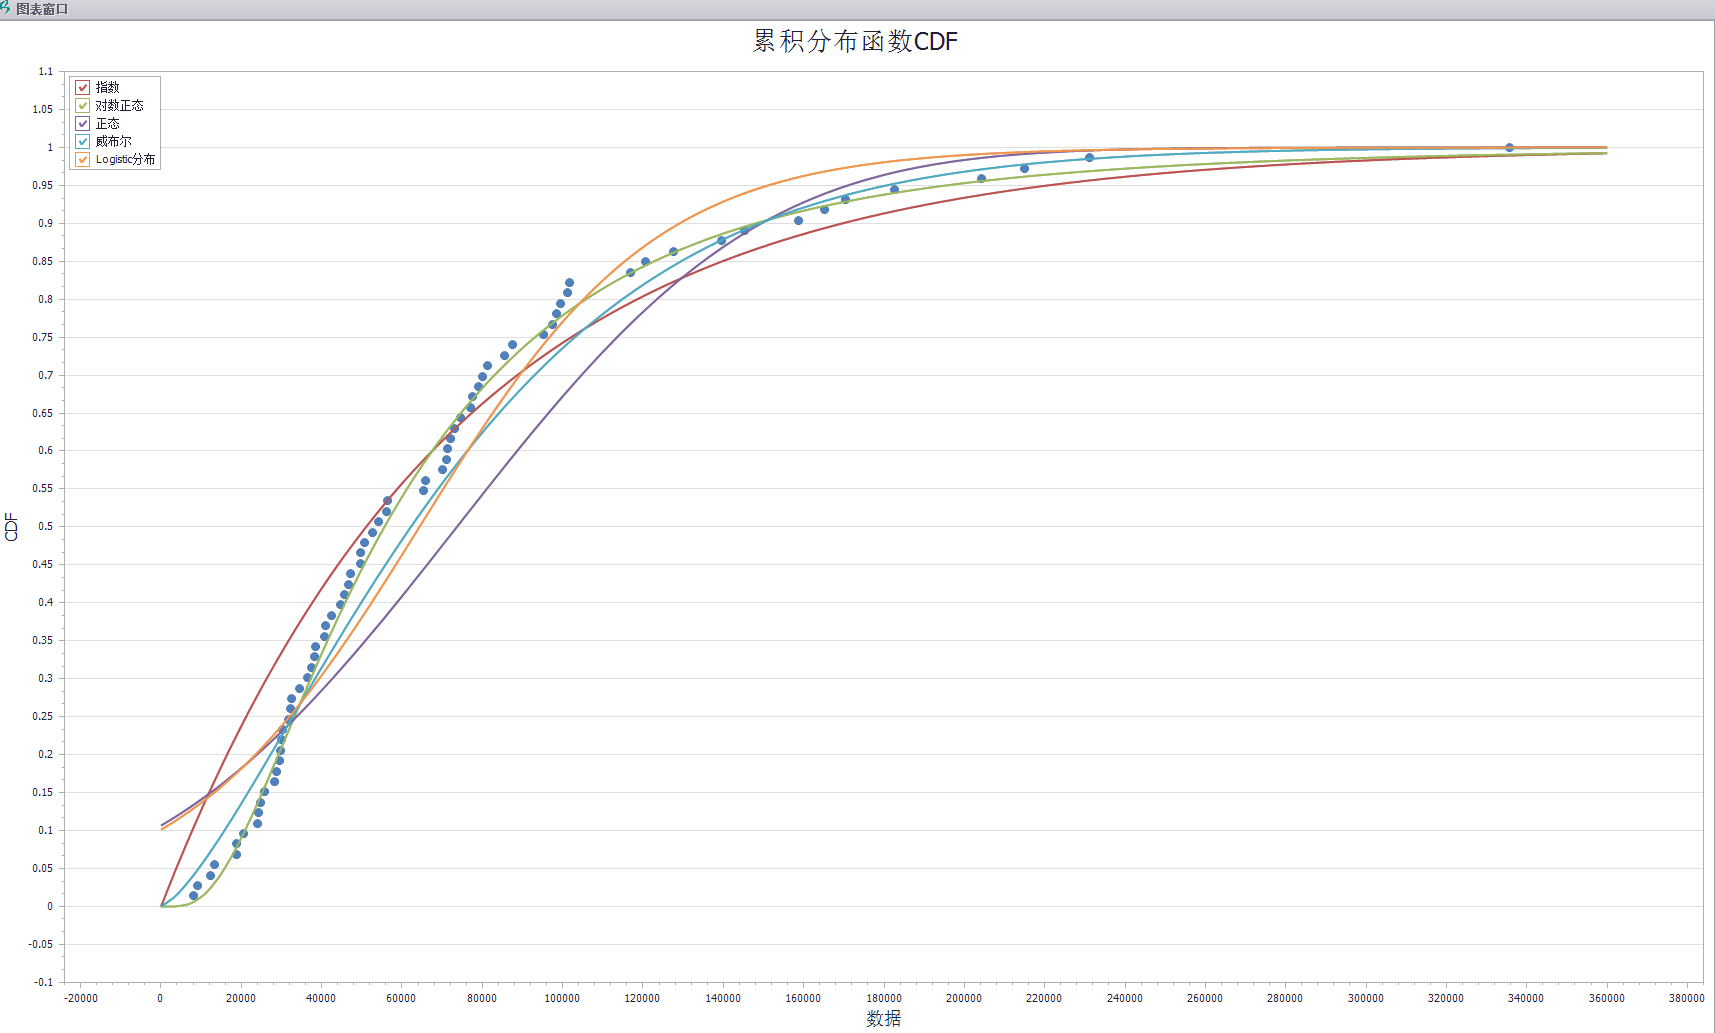This screenshot has width=1715, height=1033.
Task: Select the chart title 累积分布函数CDF
Action: tap(855, 41)
